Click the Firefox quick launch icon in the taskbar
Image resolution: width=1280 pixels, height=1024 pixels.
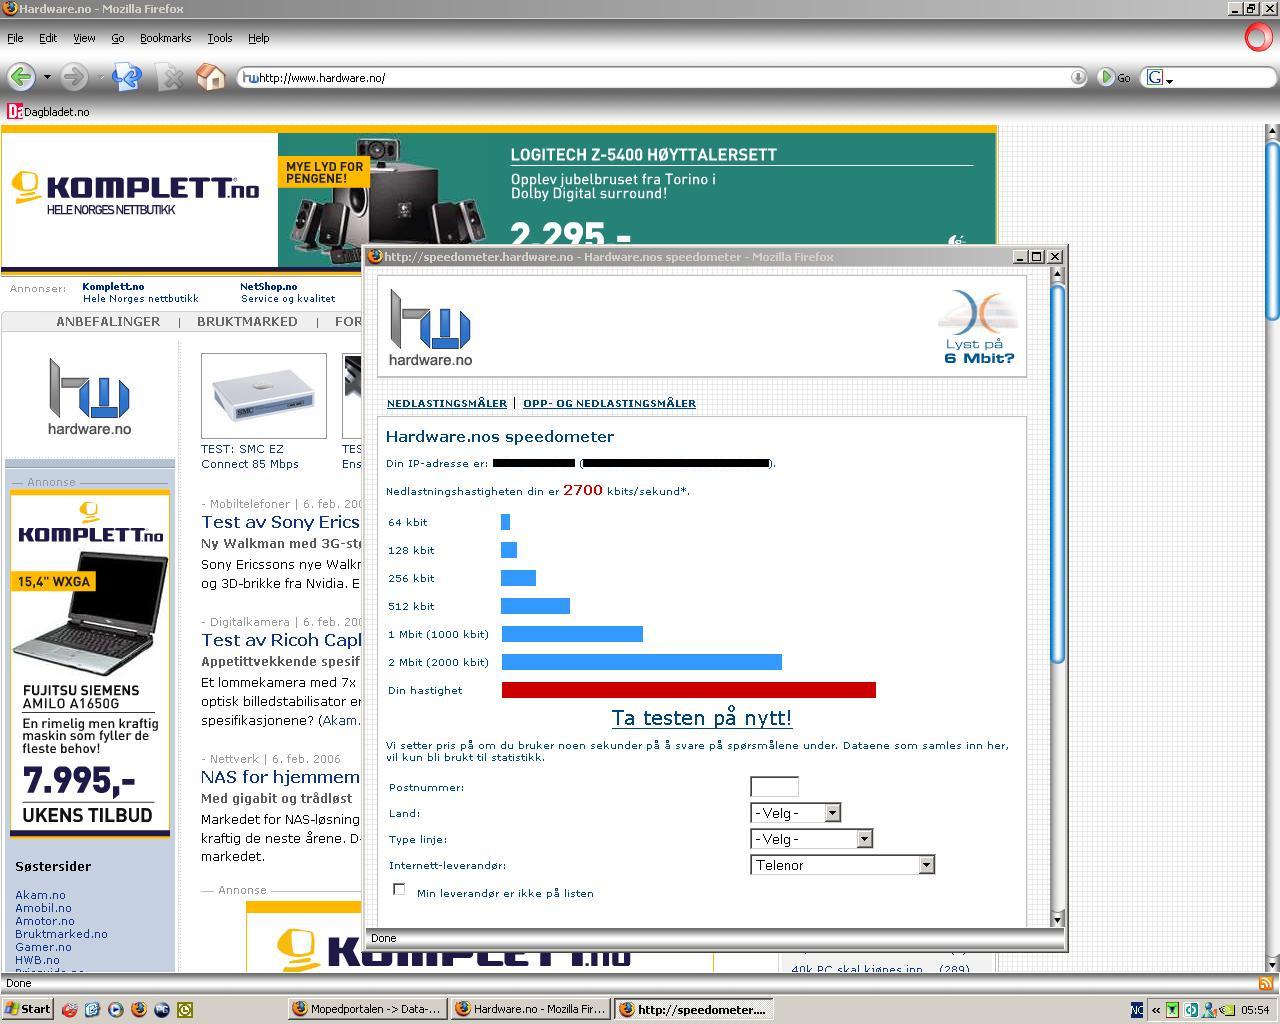pyautogui.click(x=138, y=1010)
